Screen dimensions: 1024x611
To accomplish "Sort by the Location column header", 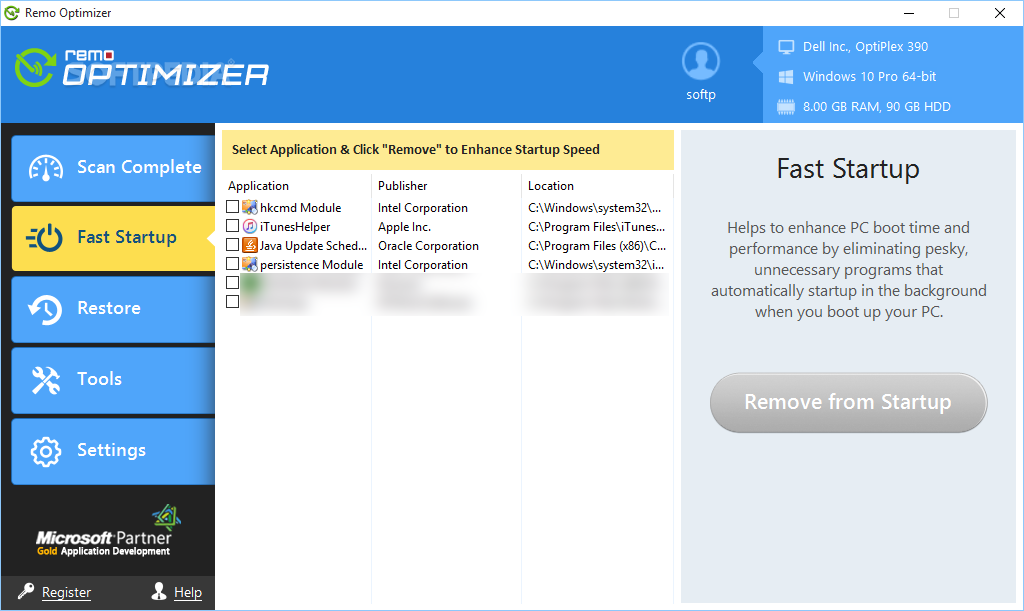I will 551,186.
